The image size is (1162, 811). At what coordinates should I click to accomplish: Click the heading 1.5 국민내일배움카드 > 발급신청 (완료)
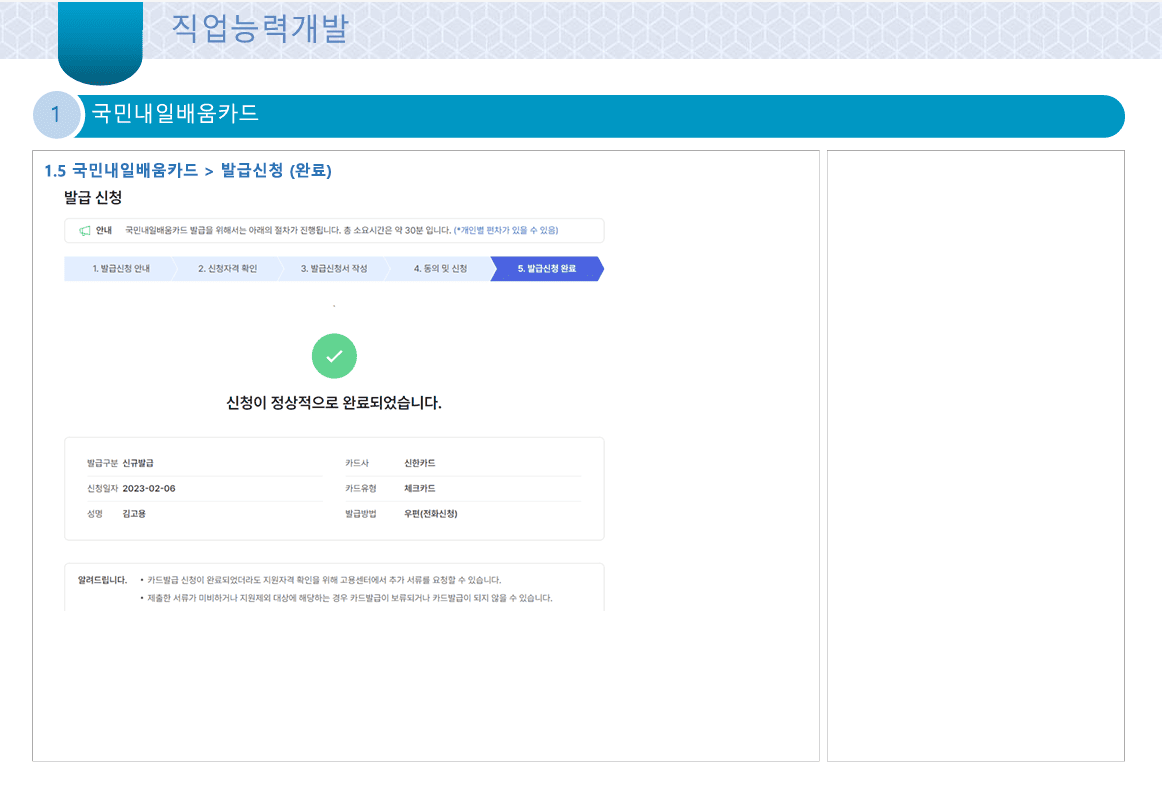point(188,171)
